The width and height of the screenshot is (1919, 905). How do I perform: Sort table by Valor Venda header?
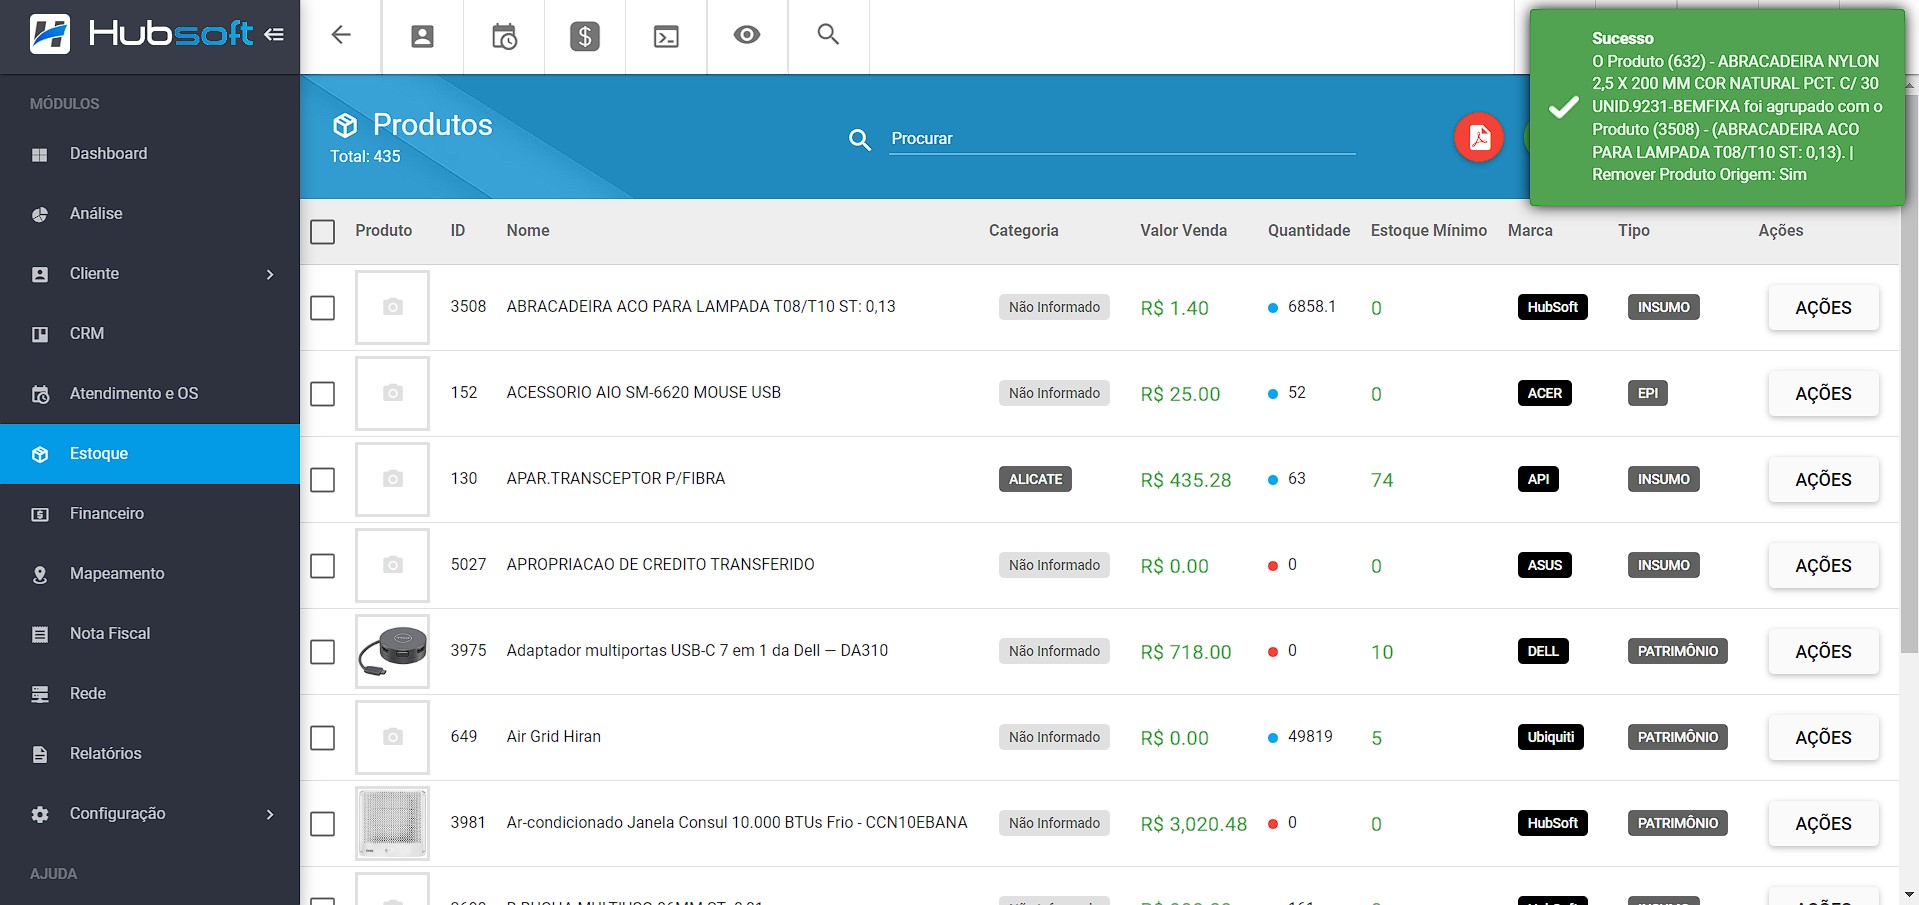[1183, 231]
